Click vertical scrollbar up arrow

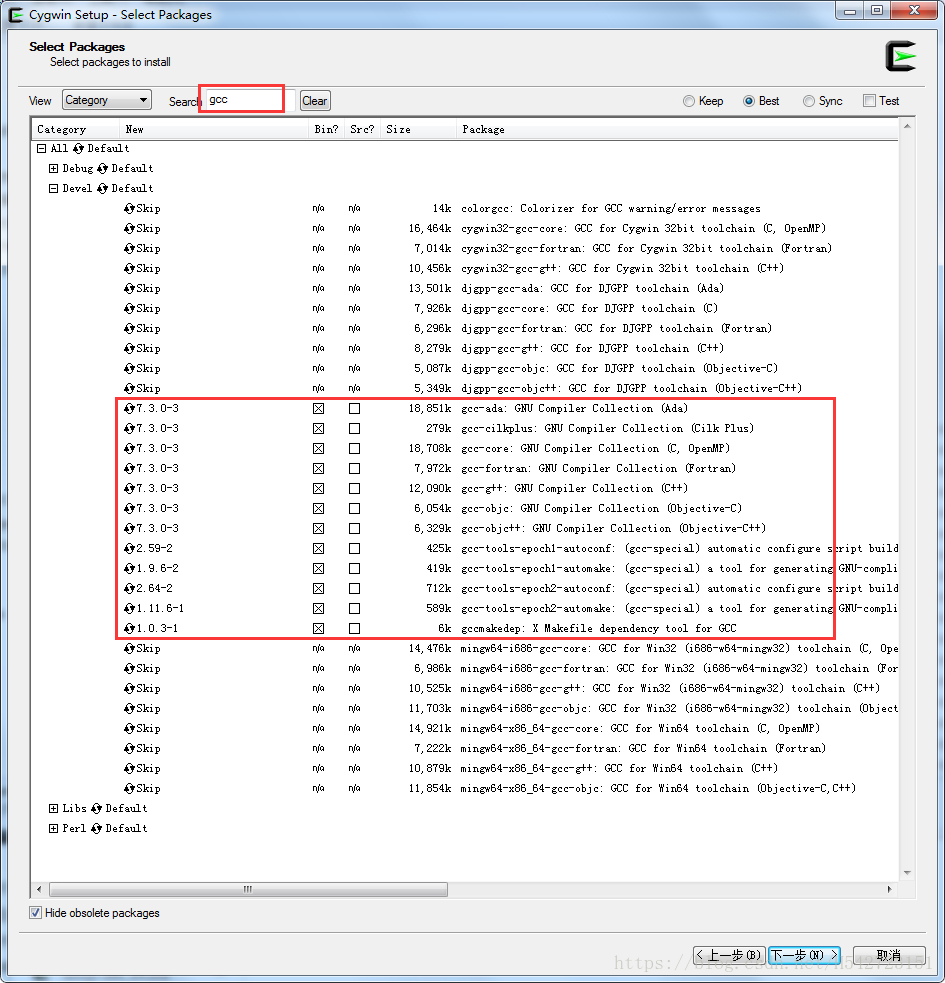click(x=907, y=127)
